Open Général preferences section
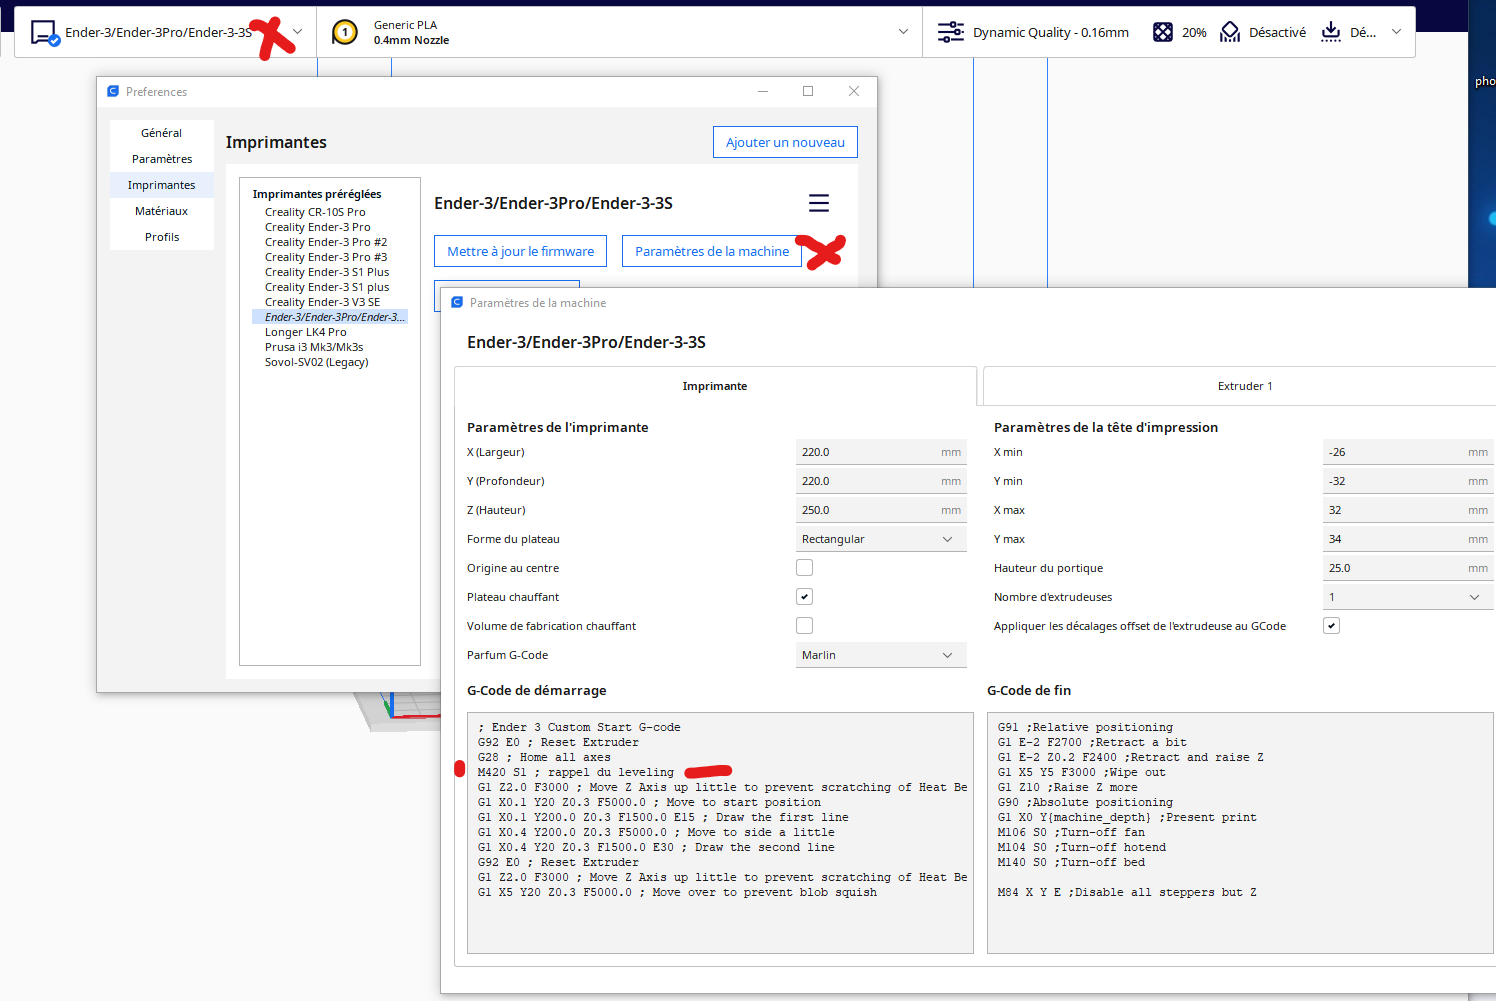 tap(162, 133)
